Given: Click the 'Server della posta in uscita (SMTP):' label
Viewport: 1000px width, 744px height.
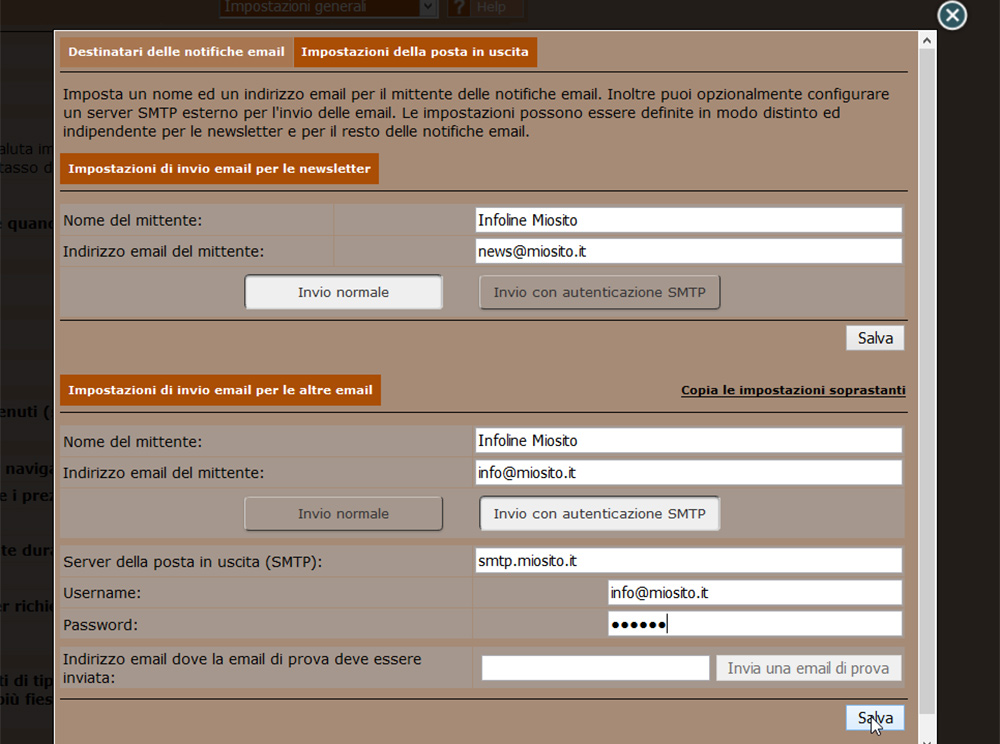Looking at the screenshot, I should coord(193,562).
